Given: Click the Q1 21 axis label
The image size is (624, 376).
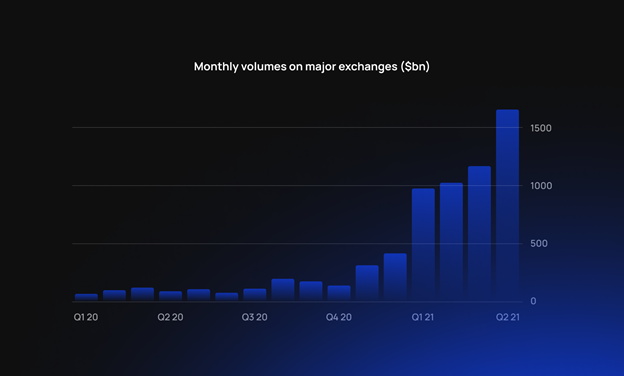Looking at the screenshot, I should click(423, 317).
